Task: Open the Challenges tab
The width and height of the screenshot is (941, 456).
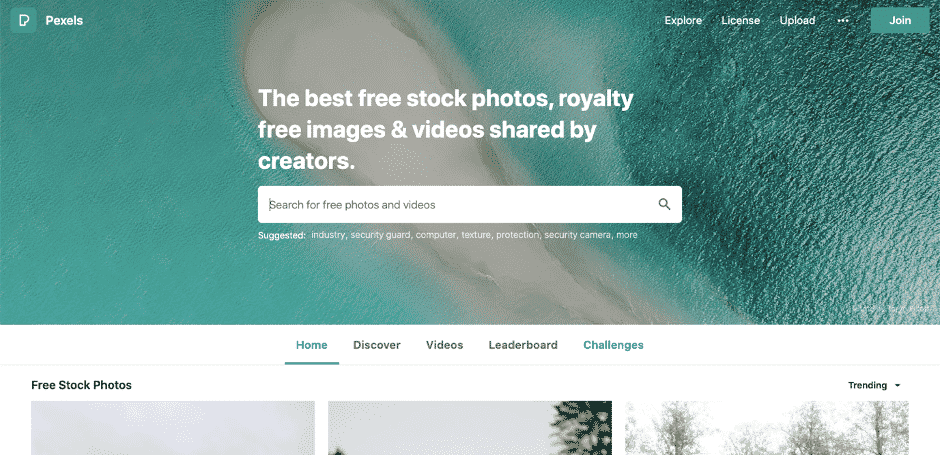Action: point(613,345)
